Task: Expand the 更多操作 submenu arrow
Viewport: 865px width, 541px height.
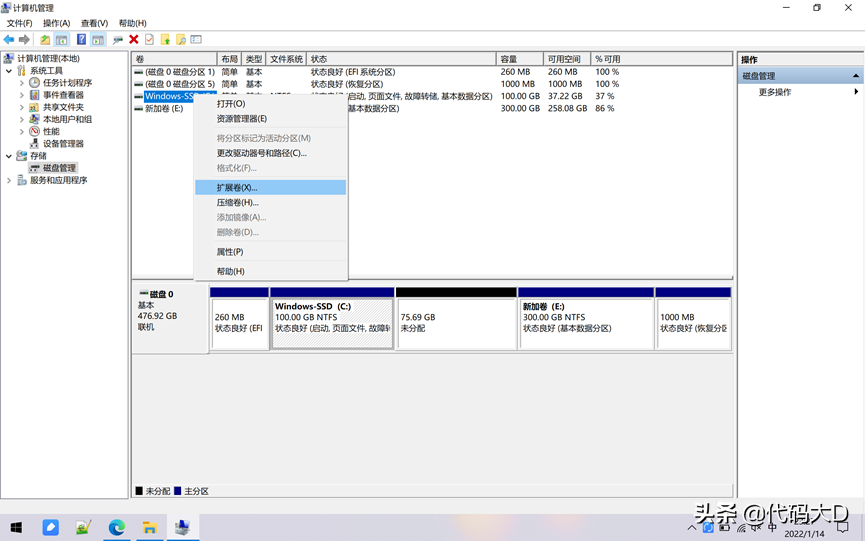Action: point(855,92)
